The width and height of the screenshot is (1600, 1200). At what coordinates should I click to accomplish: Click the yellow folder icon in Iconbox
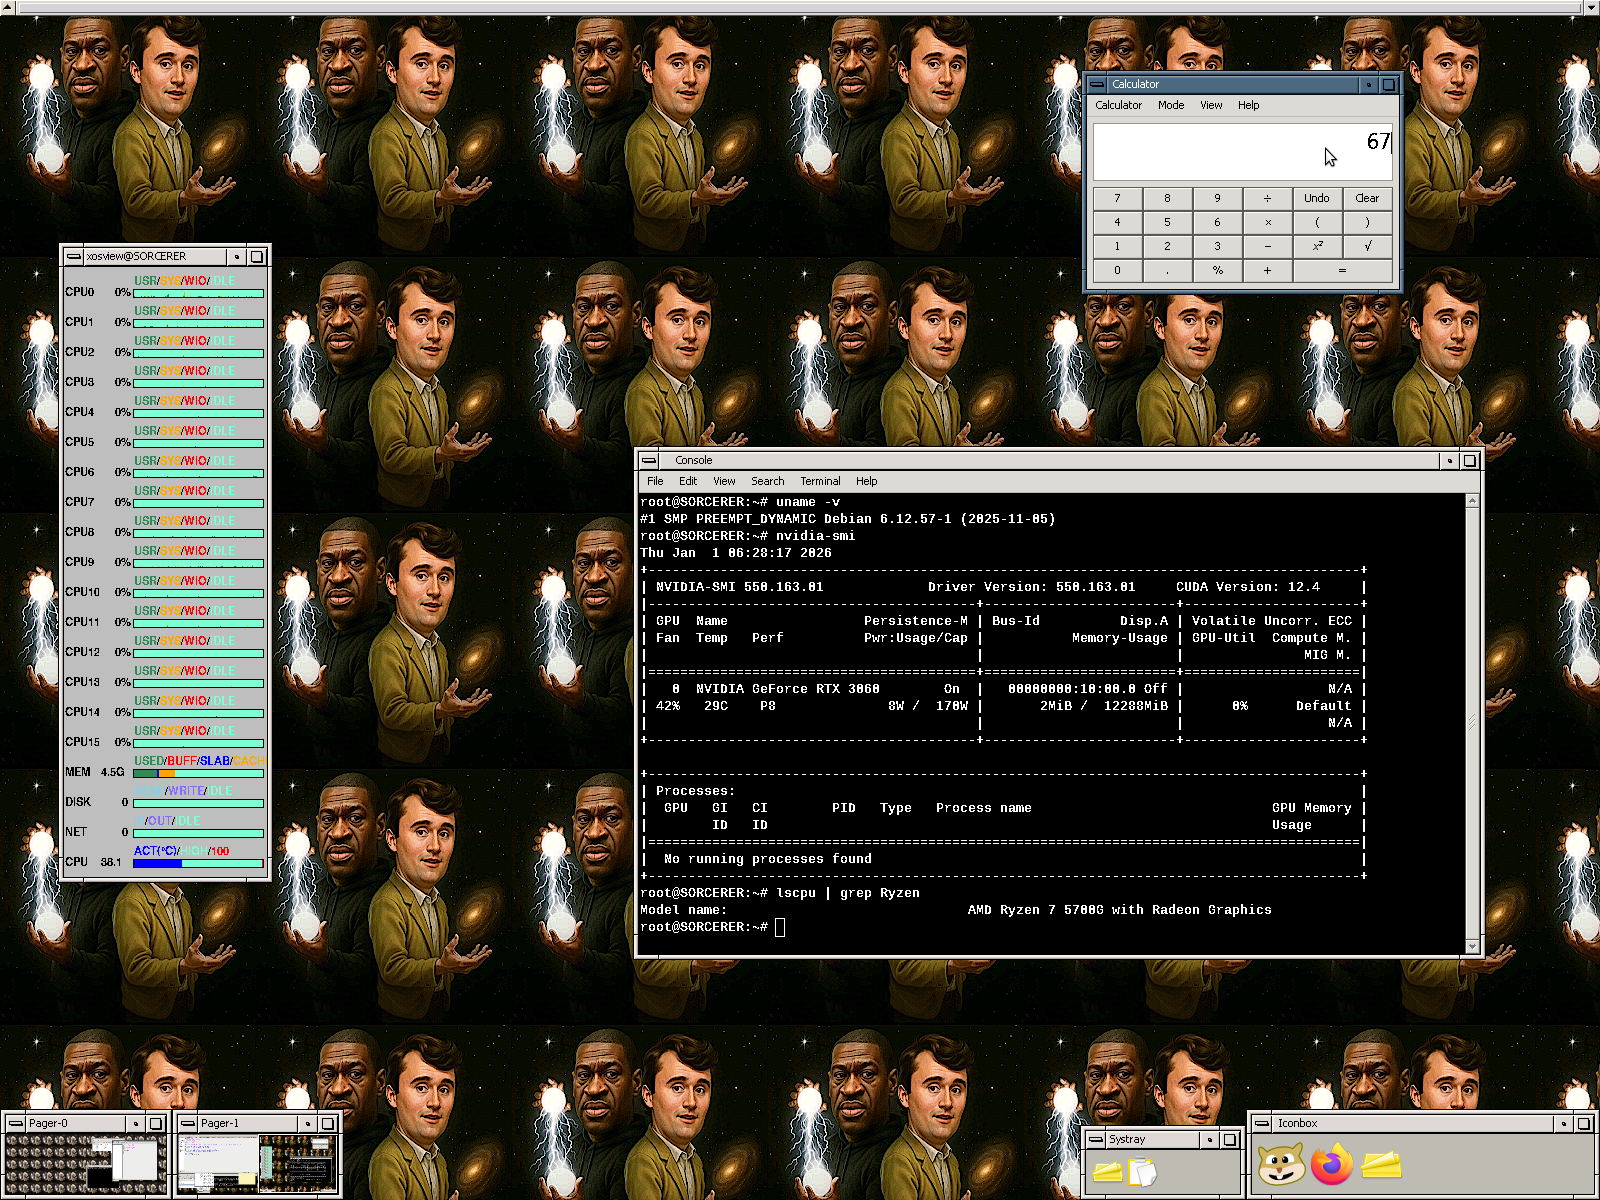tap(1381, 1165)
